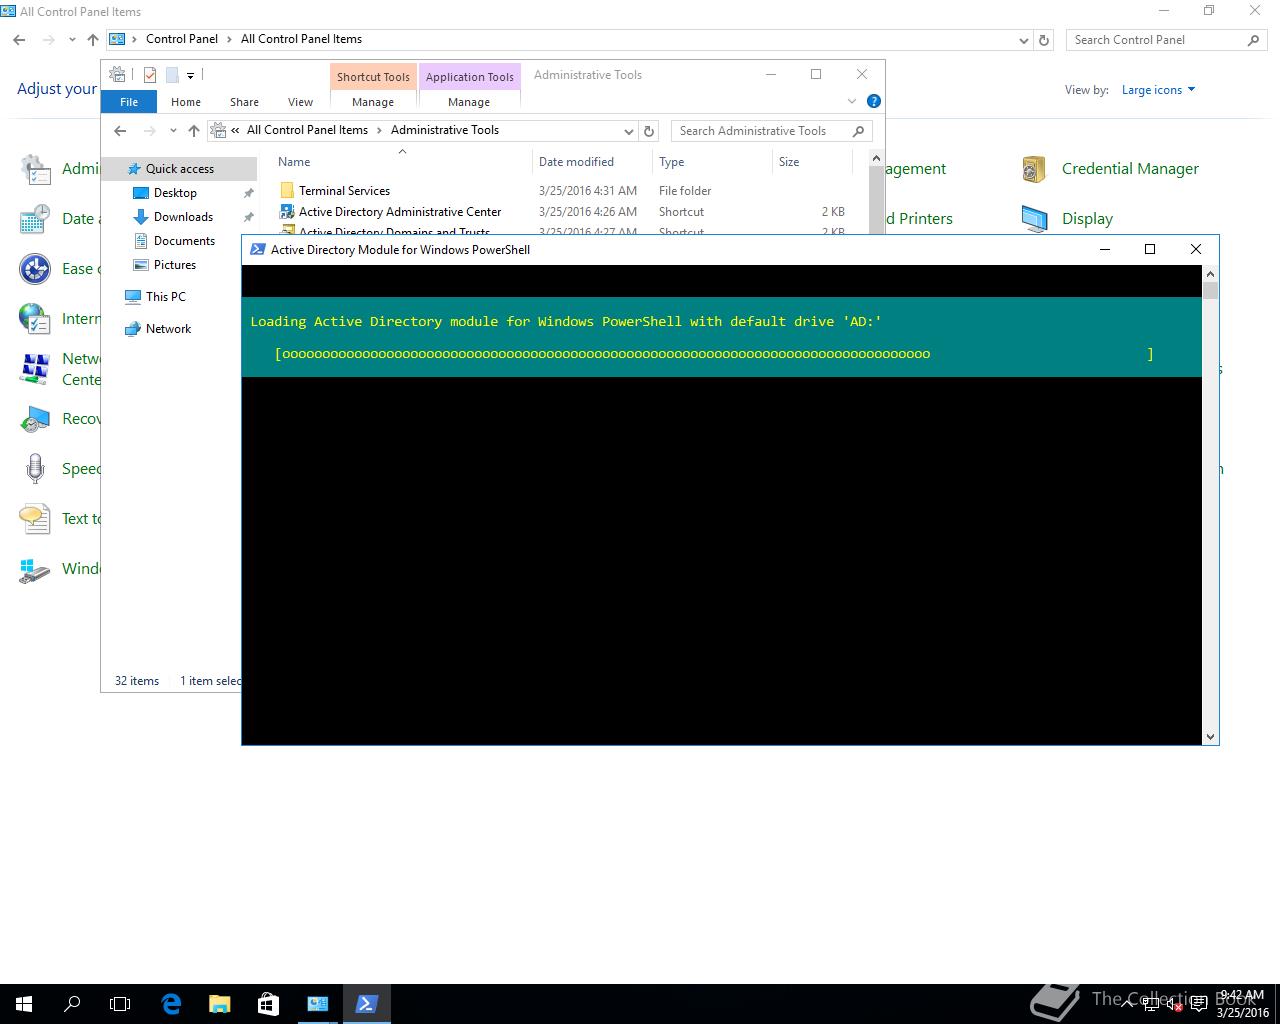The height and width of the screenshot is (1024, 1280).
Task: Expand the ribbon chevron in Administrative Tools
Action: coord(852,101)
